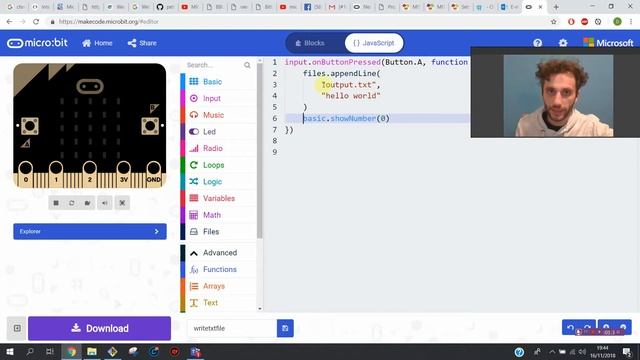The height and width of the screenshot is (360, 640).
Task: Click the micro:bit logo
Action: click(38, 43)
